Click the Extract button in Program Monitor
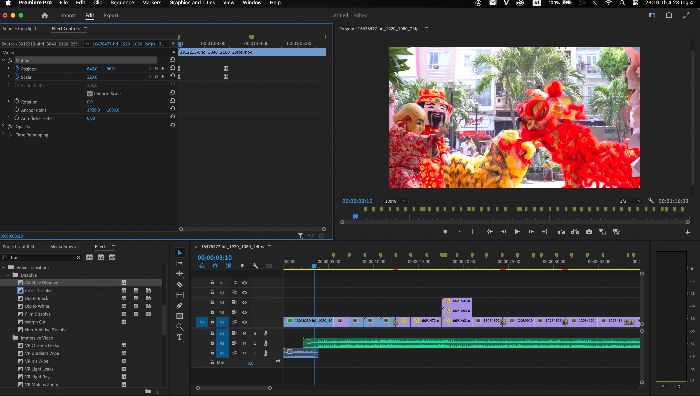Image resolution: width=700 pixels, height=396 pixels. pyautogui.click(x=575, y=232)
